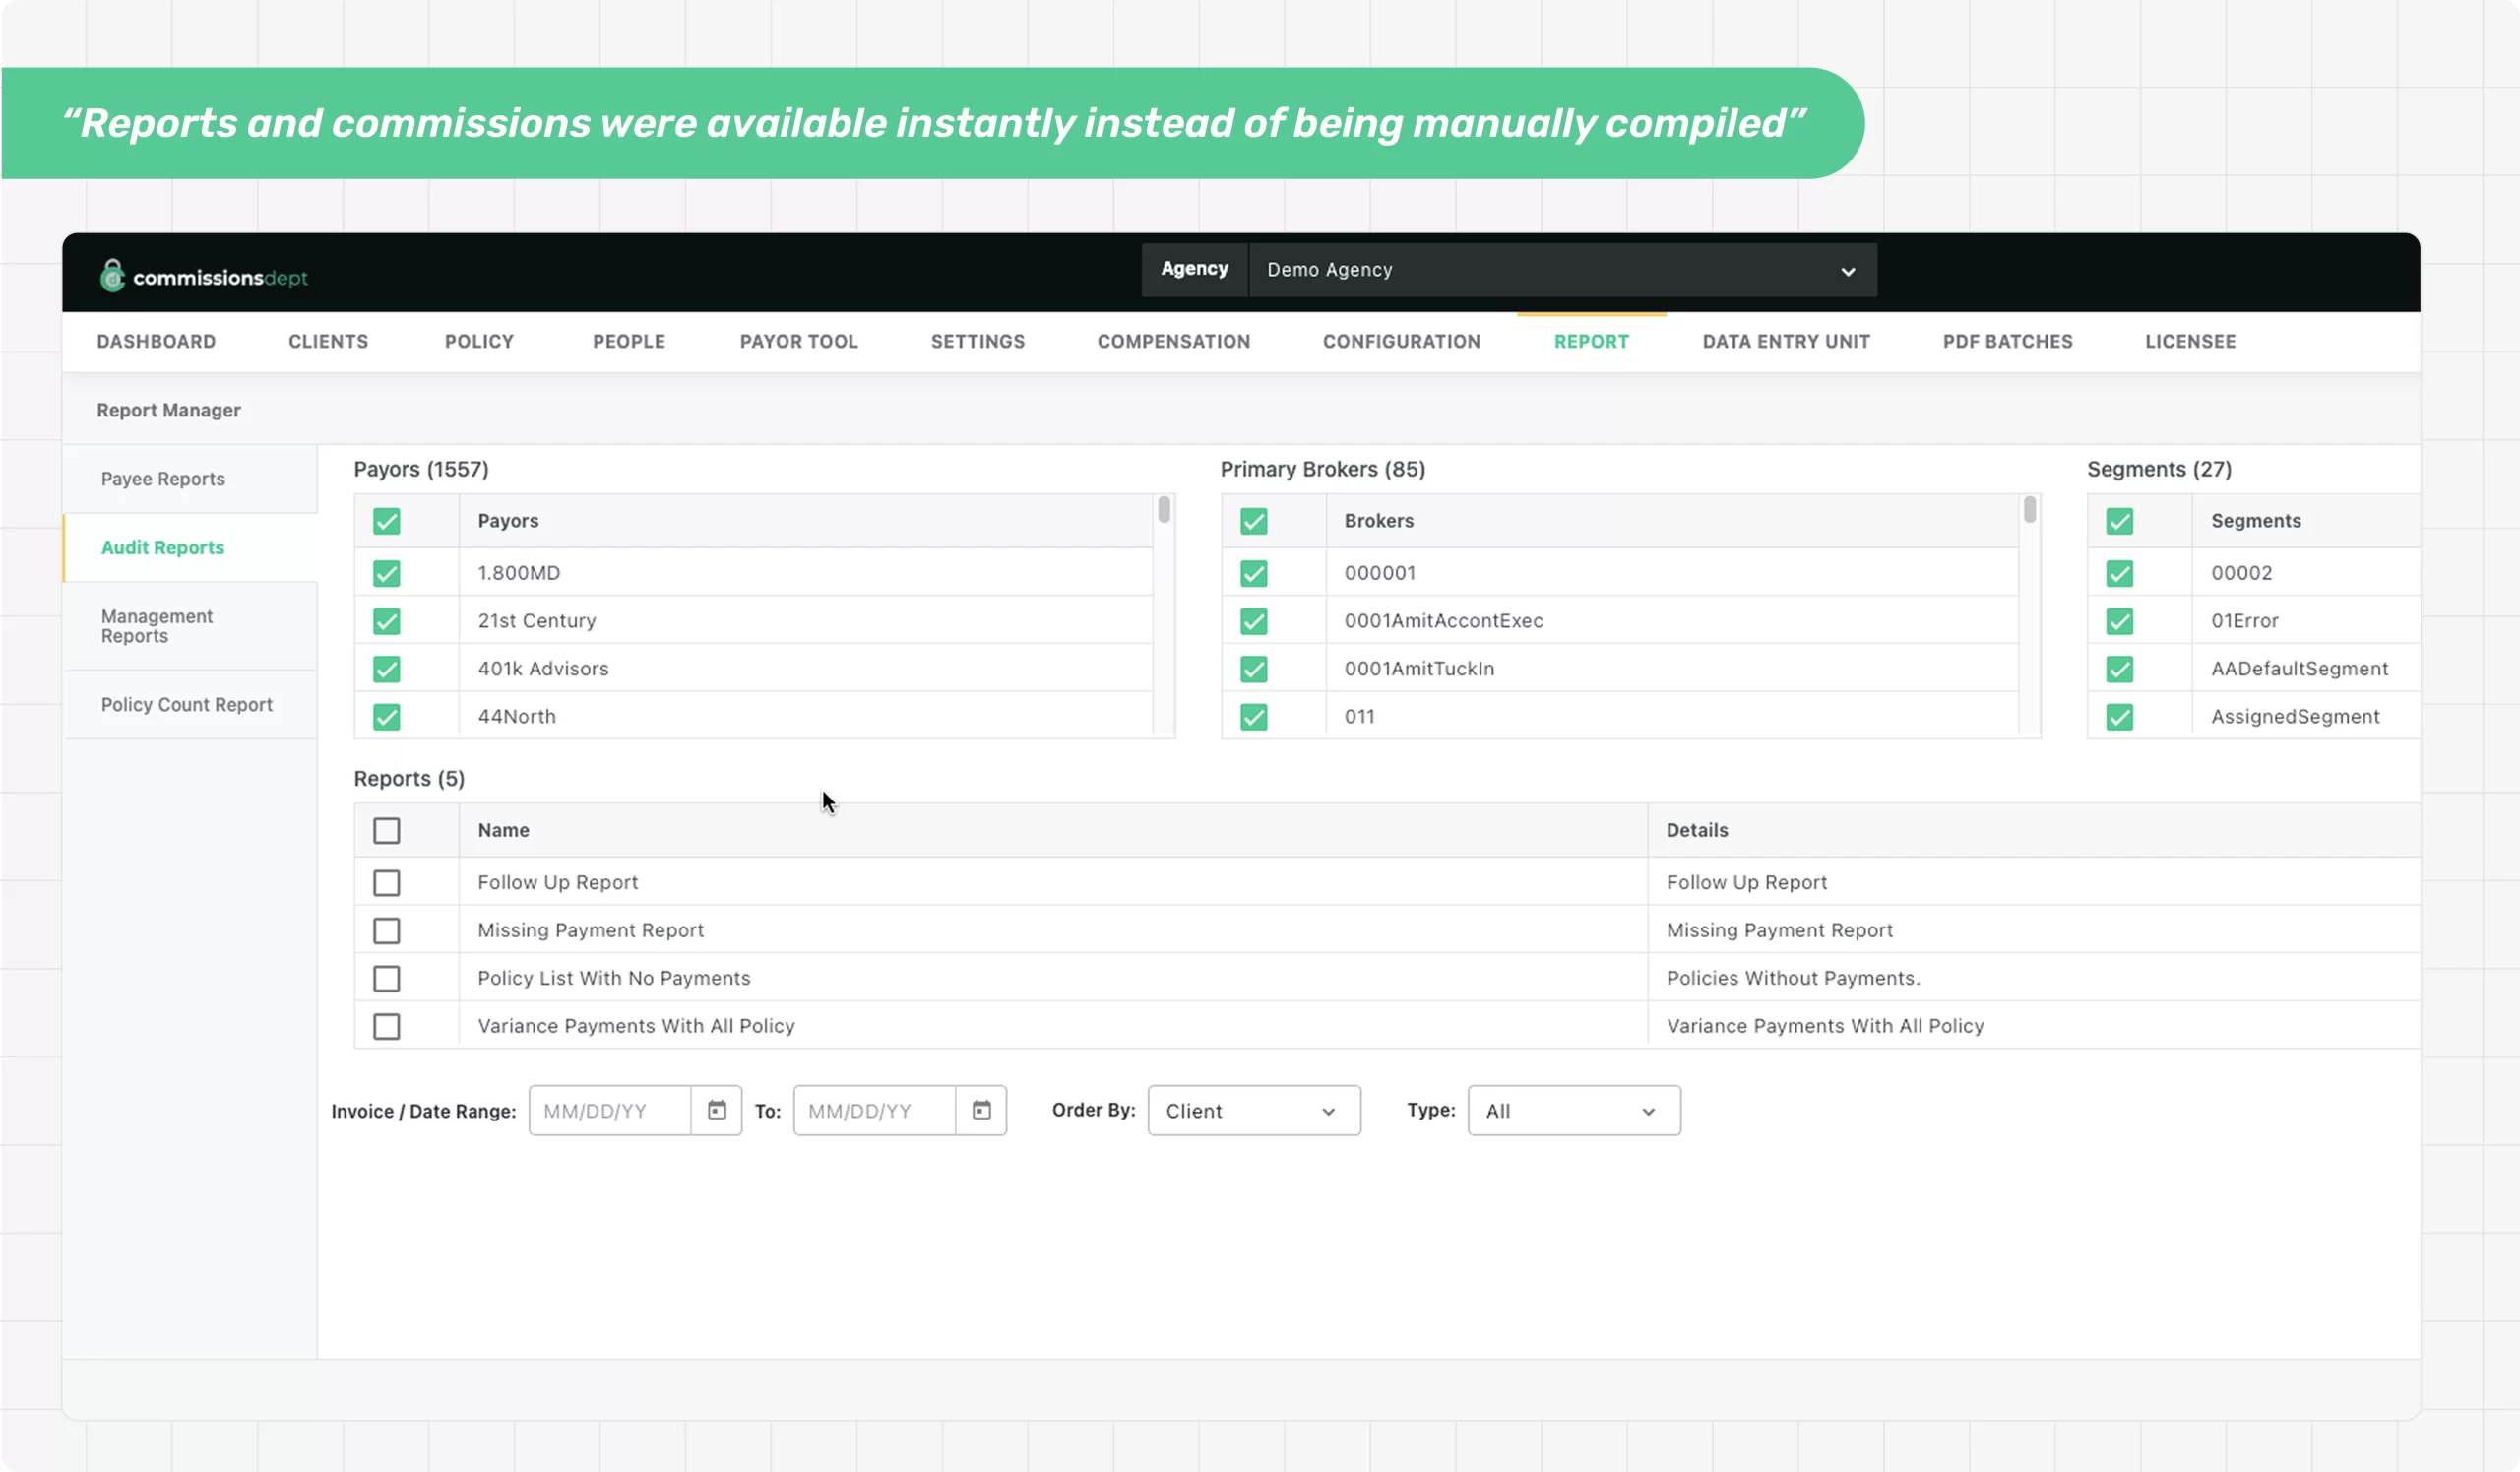Viewport: 2520px width, 1472px height.
Task: Open Payee Reports in sidebar
Action: (163, 479)
